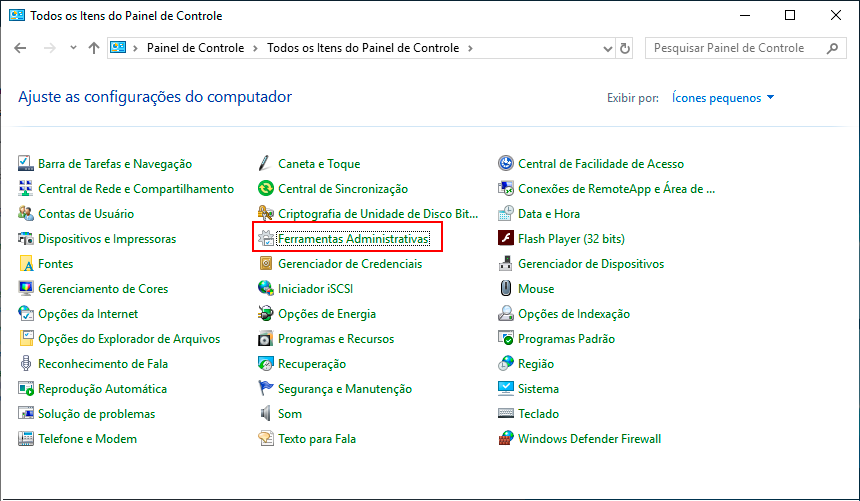860x501 pixels.
Task: Click the search magnifier icon
Action: coord(833,48)
